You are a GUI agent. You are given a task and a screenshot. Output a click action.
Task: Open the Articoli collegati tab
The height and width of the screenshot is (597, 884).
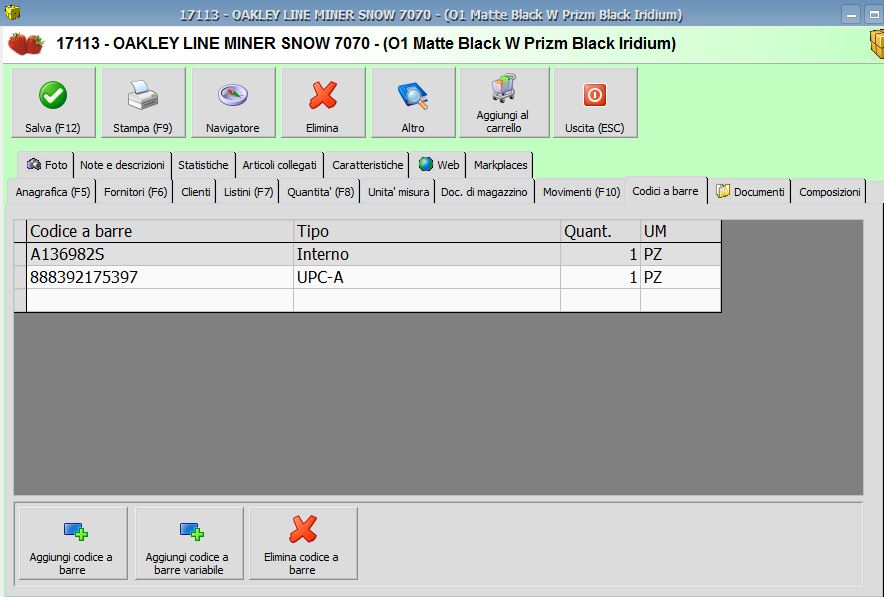[x=279, y=165]
